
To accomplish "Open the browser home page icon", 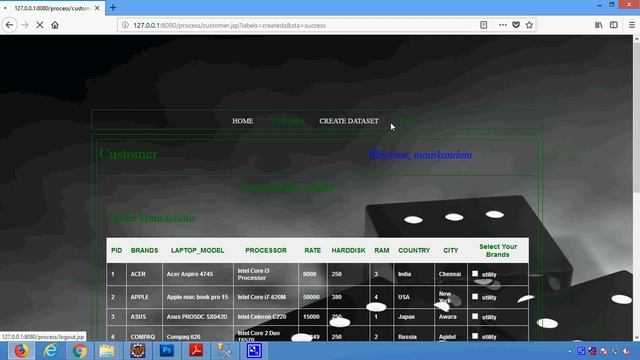I will click(55, 25).
